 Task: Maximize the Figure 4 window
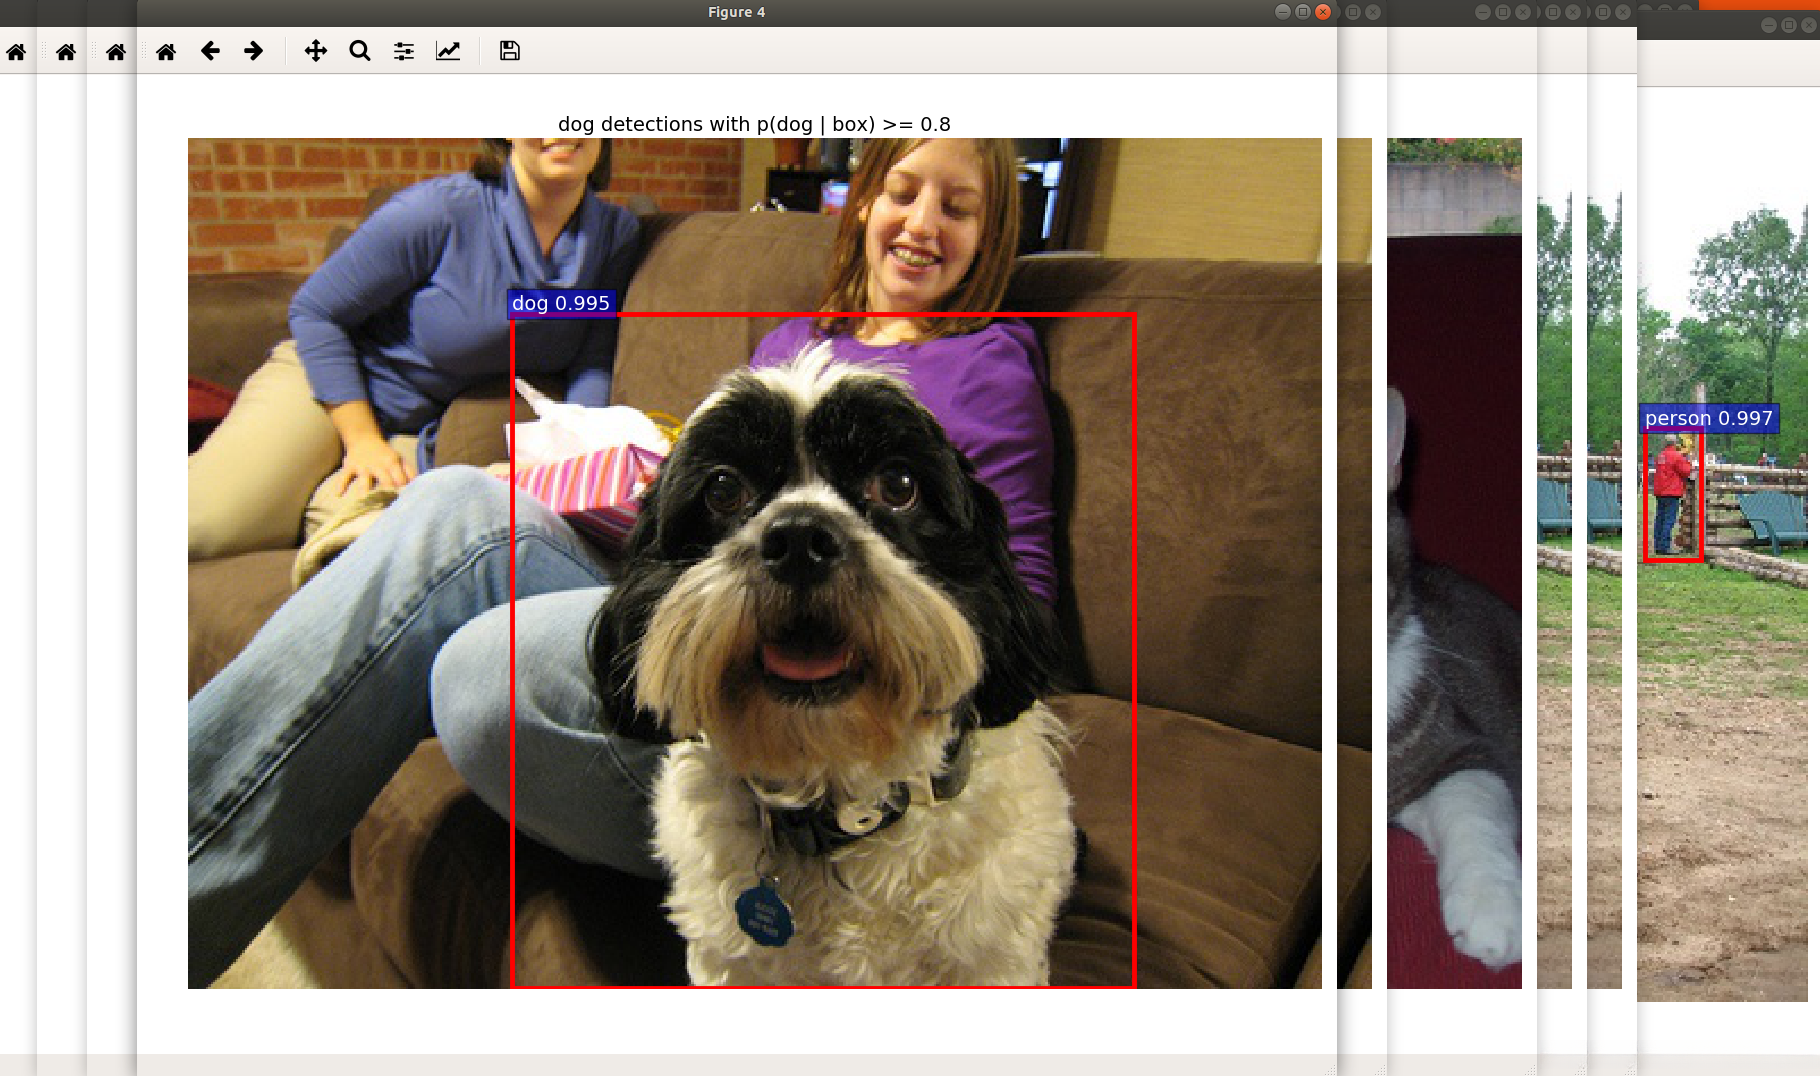1303,12
